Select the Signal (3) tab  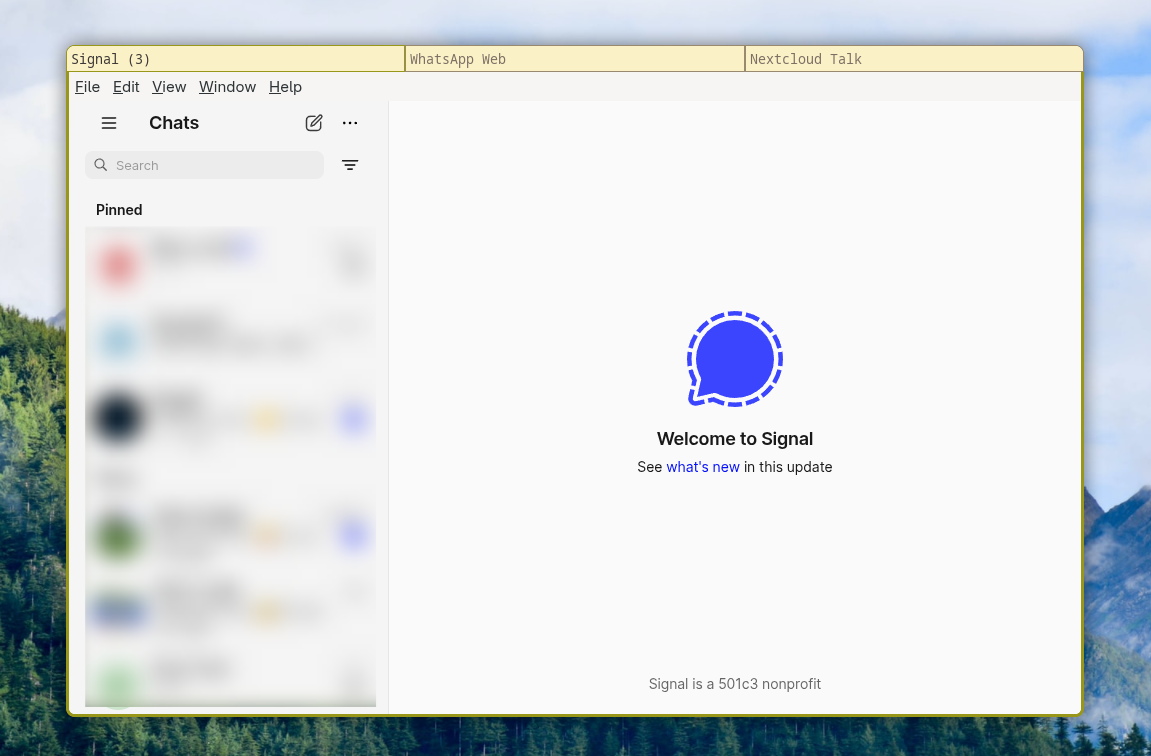point(236,59)
